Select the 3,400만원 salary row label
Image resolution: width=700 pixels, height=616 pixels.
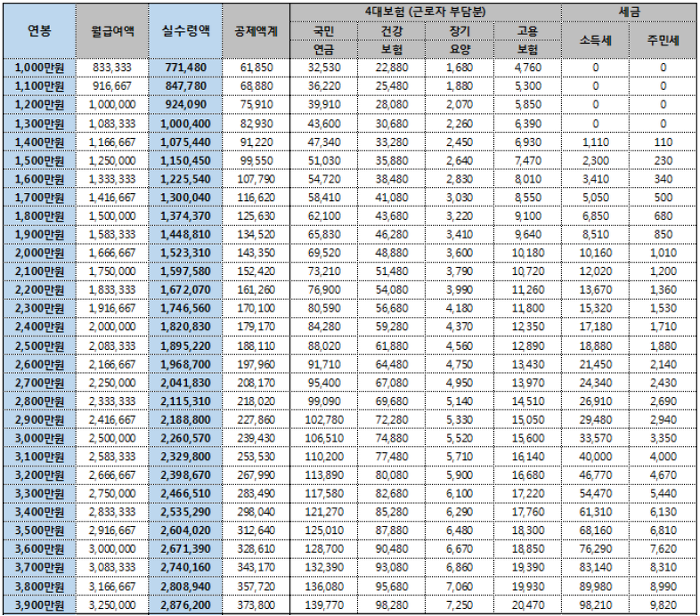pos(40,512)
